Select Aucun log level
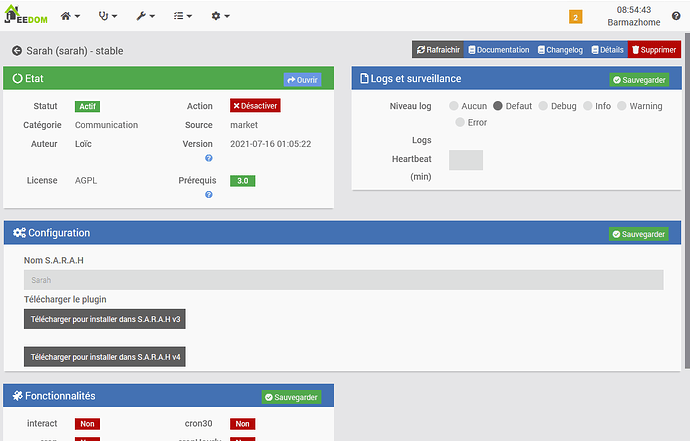 click(454, 106)
